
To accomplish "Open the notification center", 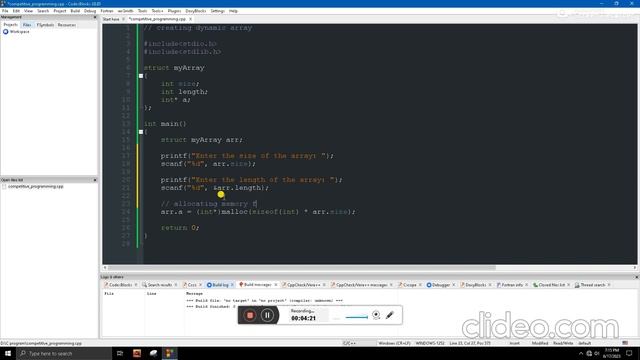I will 629,353.
